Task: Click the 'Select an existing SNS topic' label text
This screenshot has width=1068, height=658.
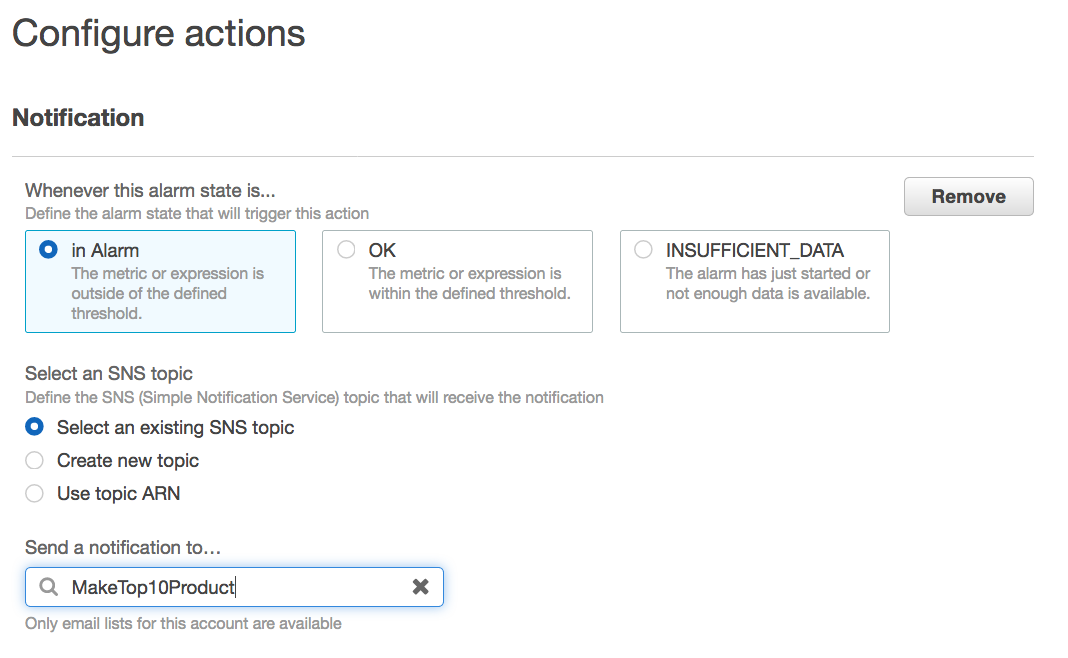Action: click(x=175, y=427)
